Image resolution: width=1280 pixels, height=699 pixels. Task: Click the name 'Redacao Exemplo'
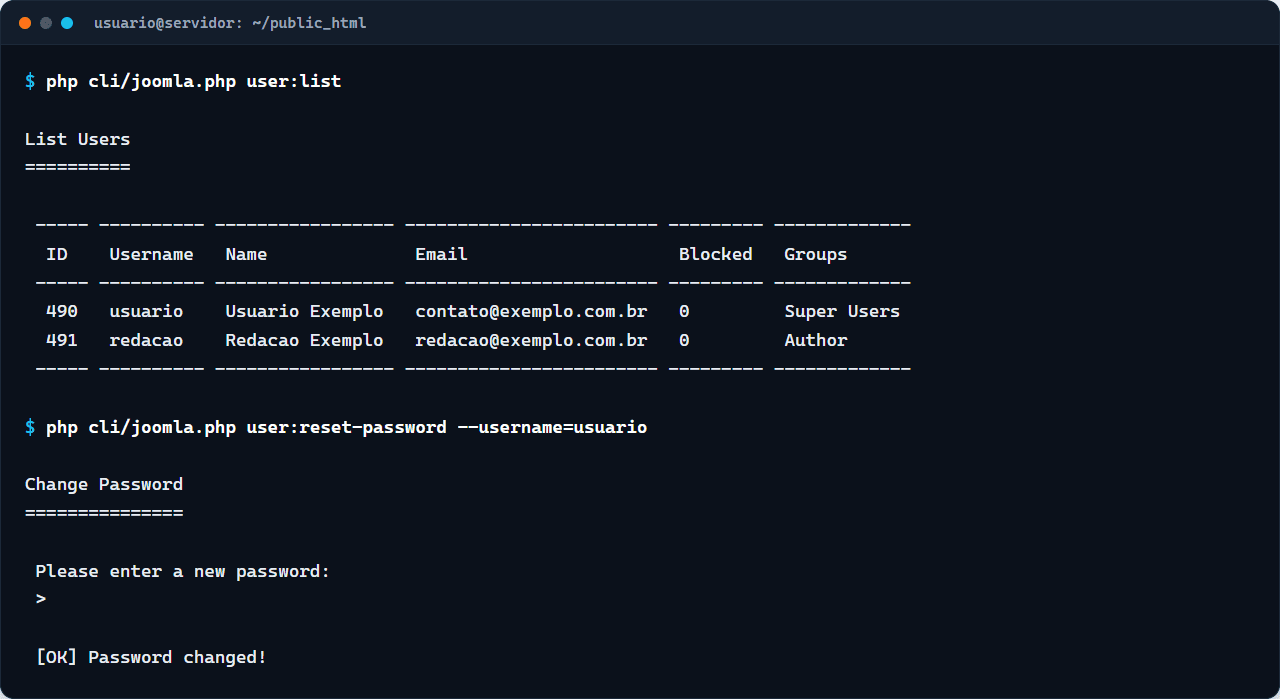(x=304, y=340)
